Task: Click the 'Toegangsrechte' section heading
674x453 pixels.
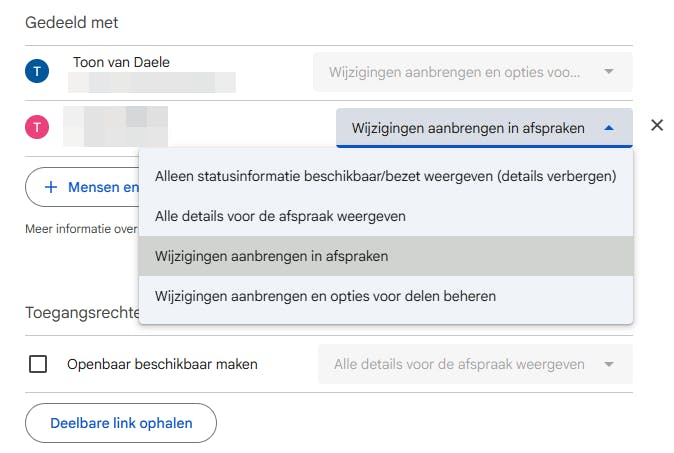Action: tap(80, 313)
